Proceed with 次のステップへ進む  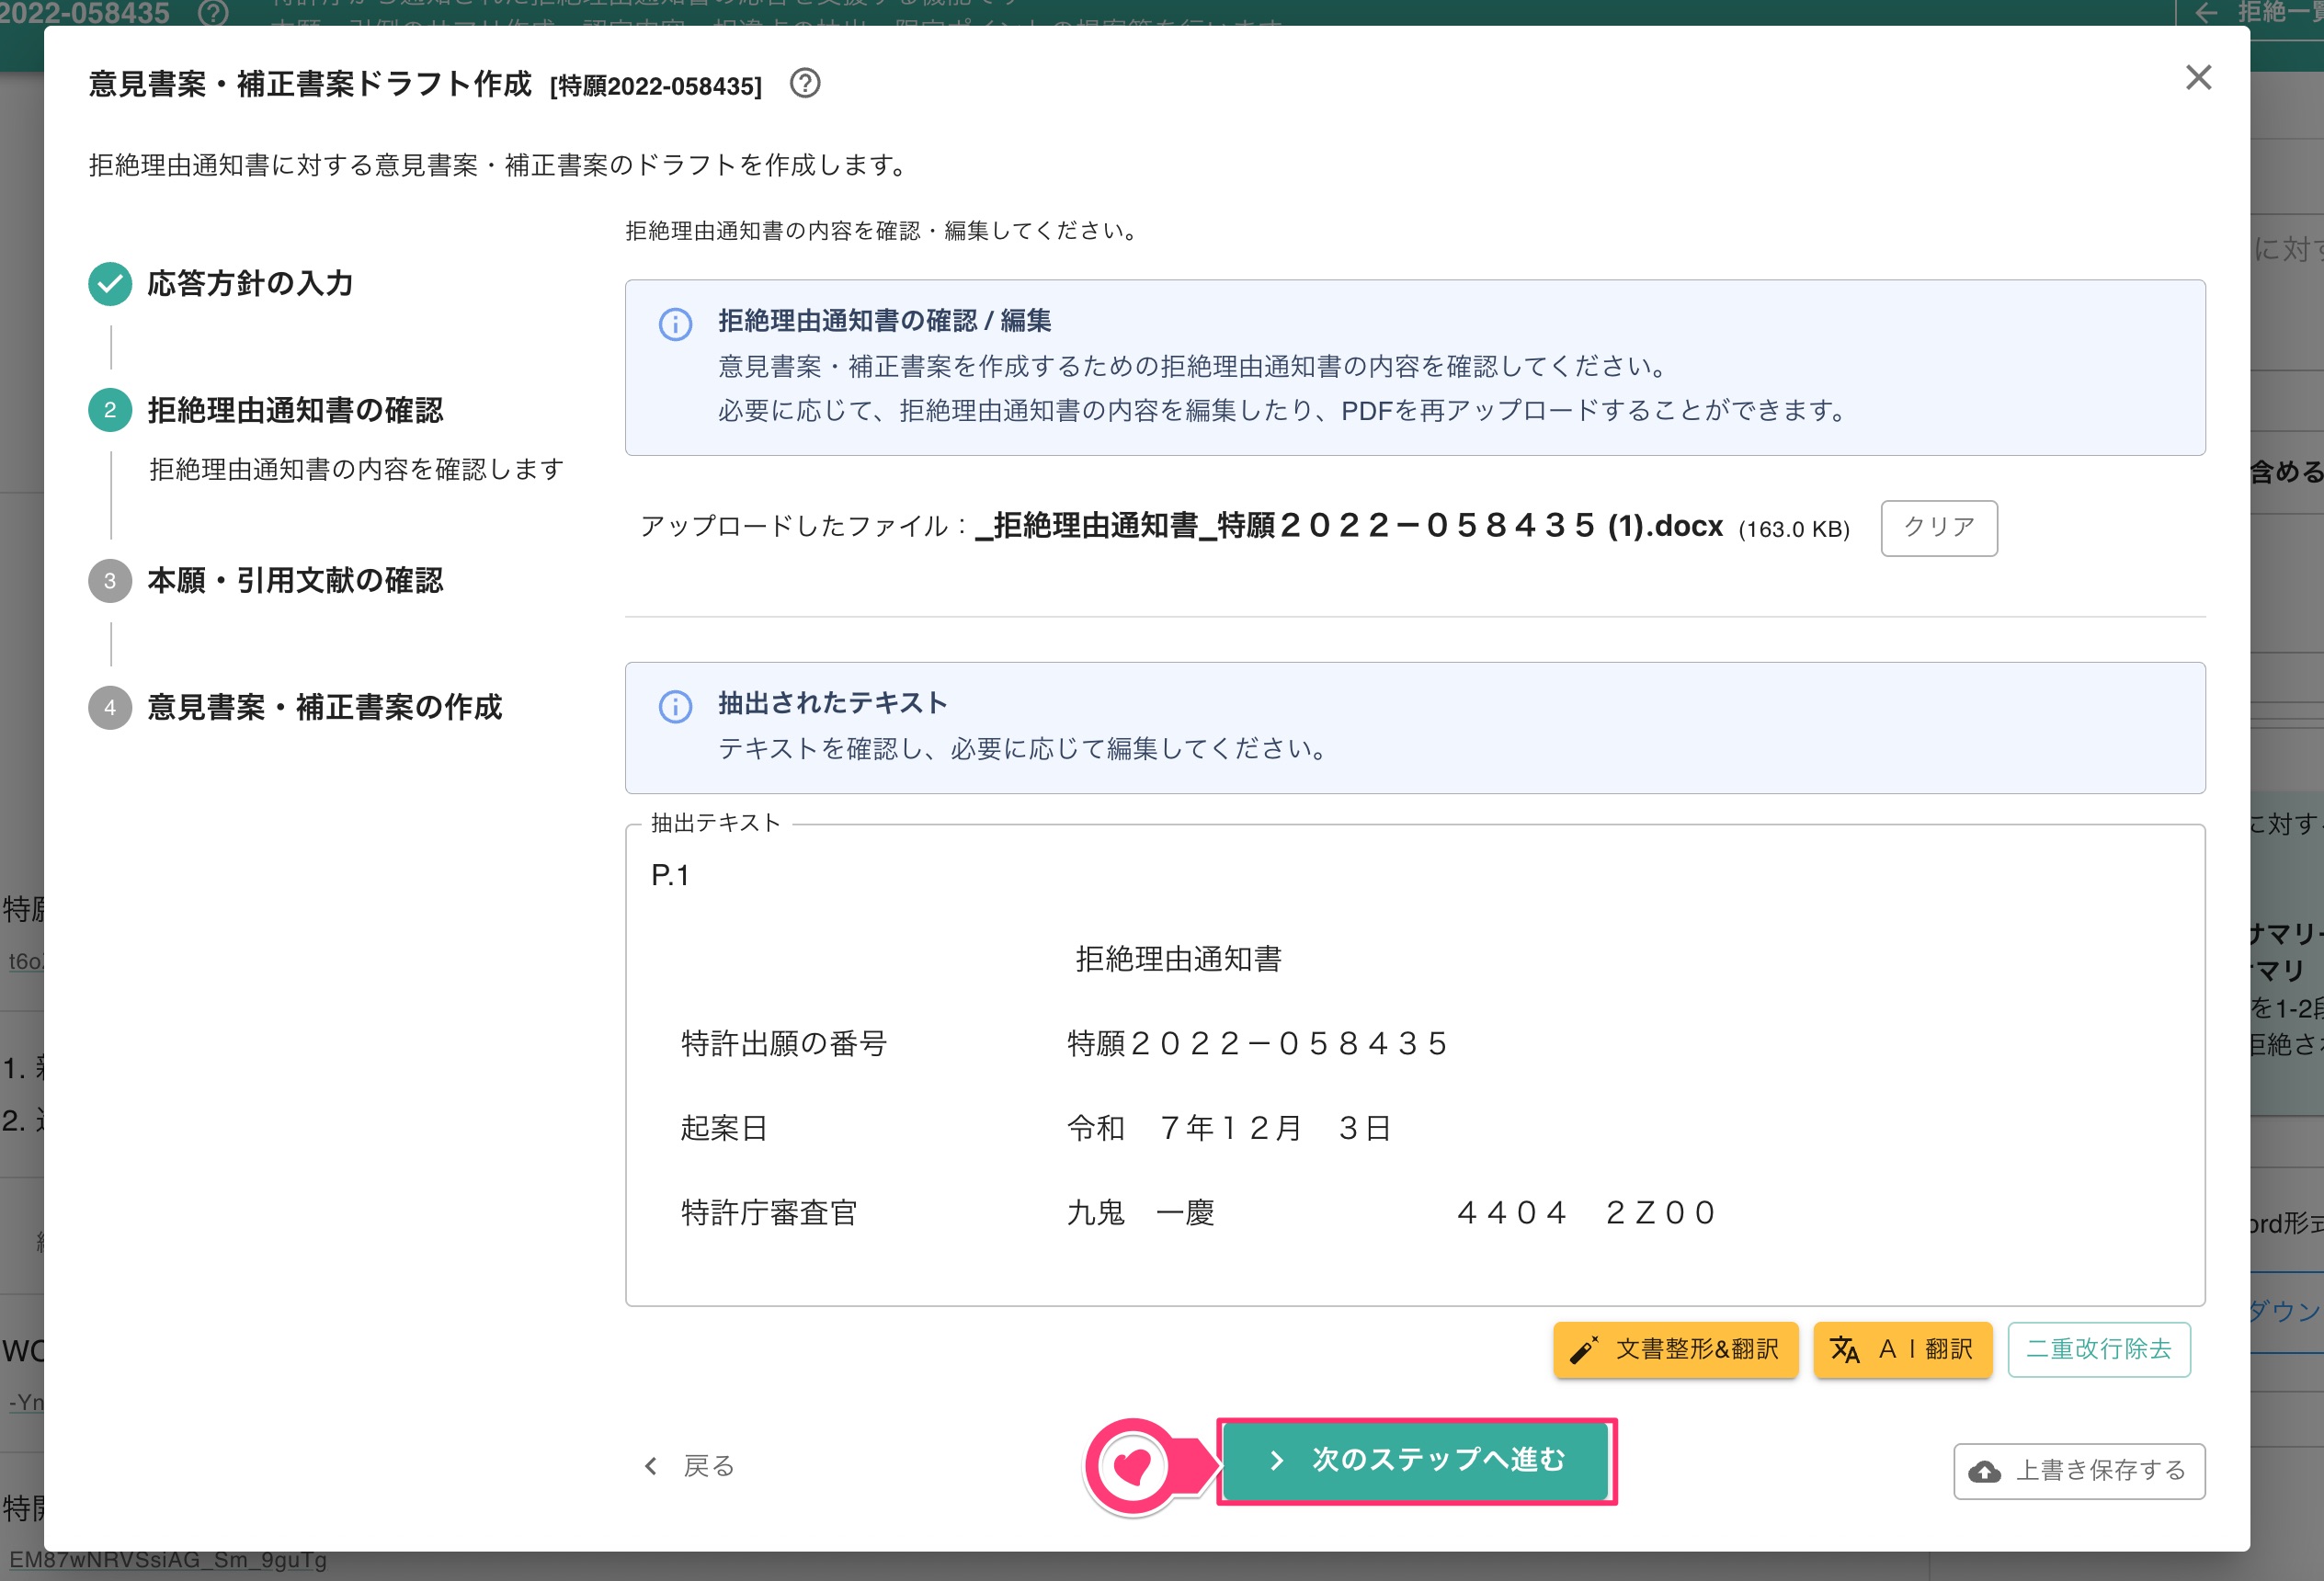tap(1415, 1460)
